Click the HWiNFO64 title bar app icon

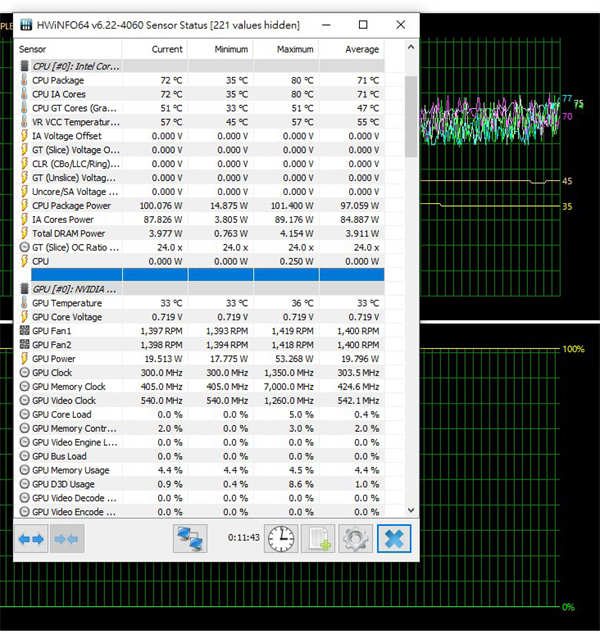coord(26,25)
